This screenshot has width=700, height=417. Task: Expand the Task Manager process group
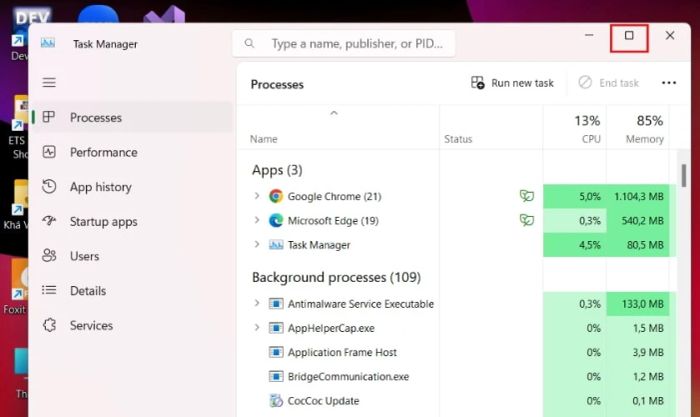point(257,245)
